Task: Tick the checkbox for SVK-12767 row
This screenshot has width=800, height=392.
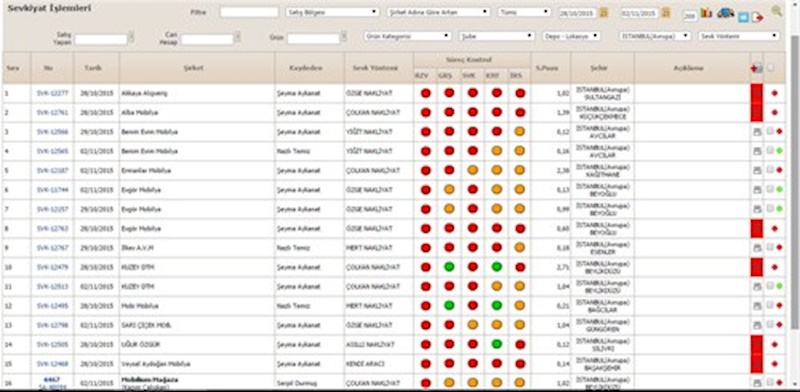Action: point(770,247)
